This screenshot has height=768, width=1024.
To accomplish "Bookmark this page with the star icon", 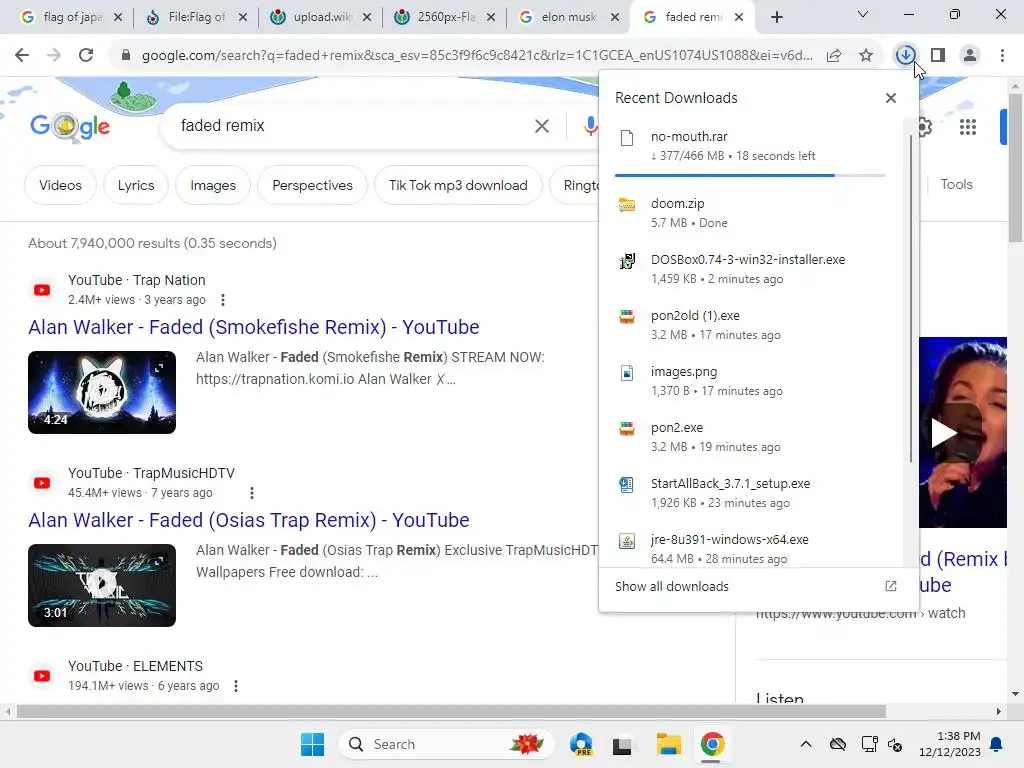I will [x=866, y=56].
